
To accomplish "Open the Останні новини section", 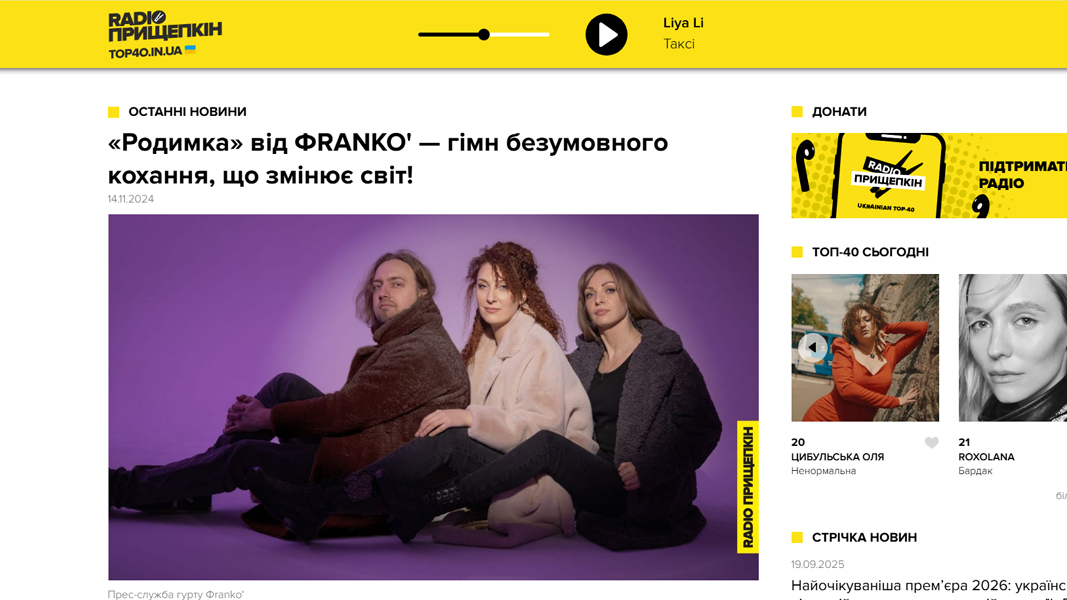I will pyautogui.click(x=187, y=112).
